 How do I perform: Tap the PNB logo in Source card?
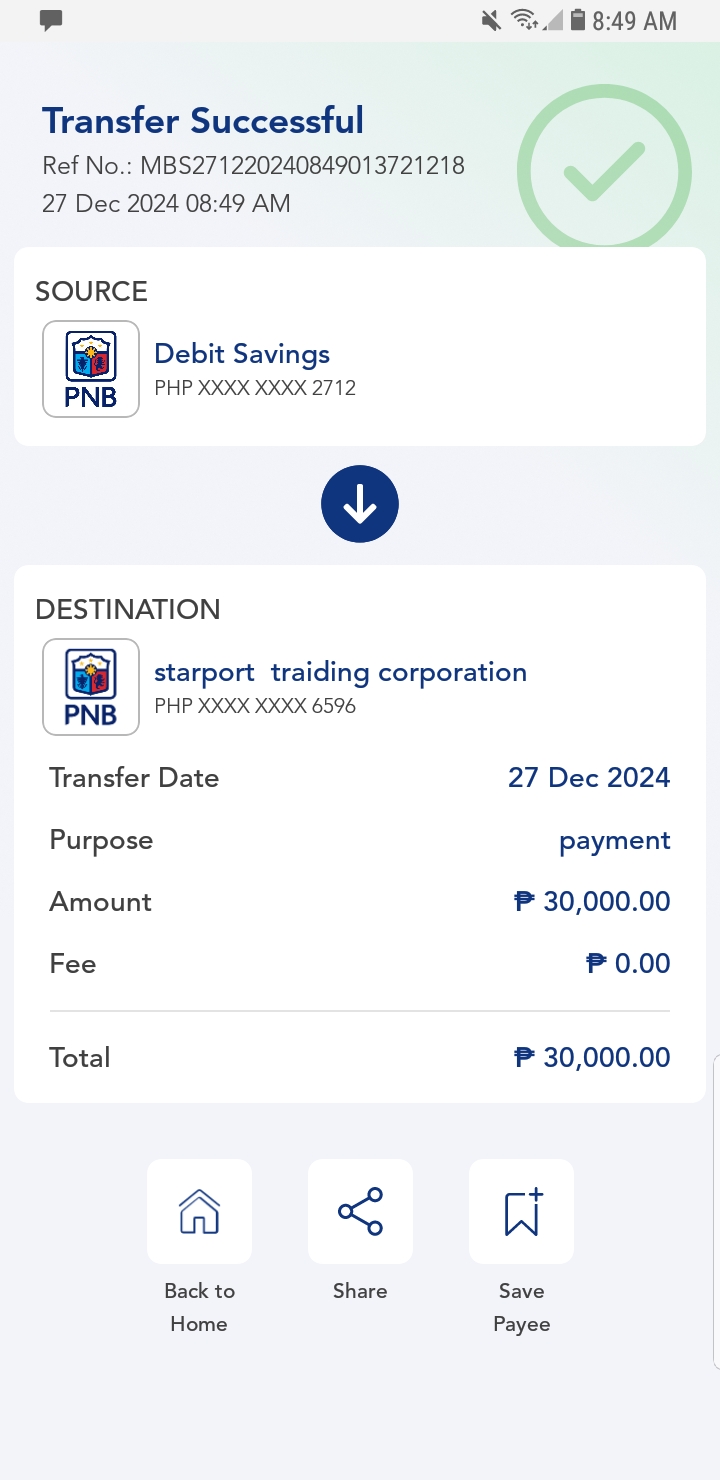pos(91,369)
